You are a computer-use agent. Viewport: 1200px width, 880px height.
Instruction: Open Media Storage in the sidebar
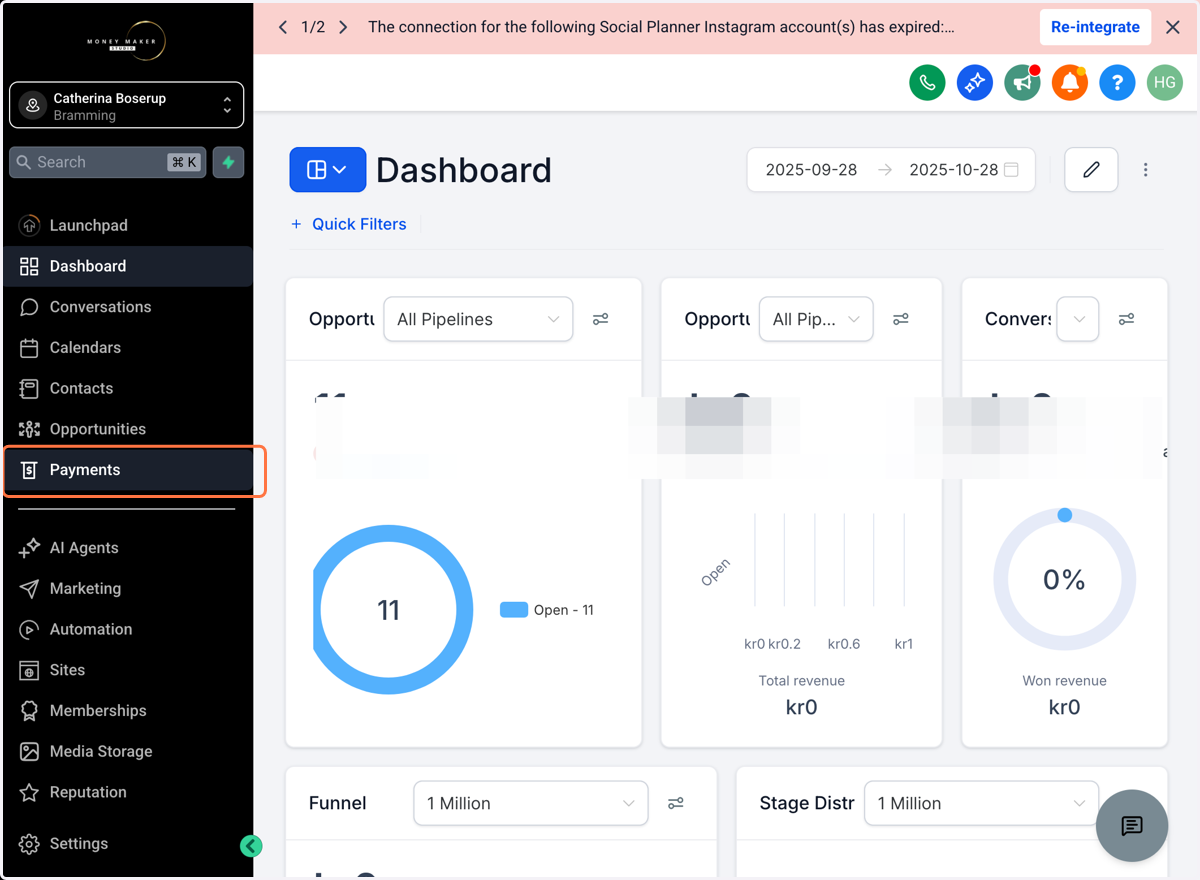tap(126, 751)
